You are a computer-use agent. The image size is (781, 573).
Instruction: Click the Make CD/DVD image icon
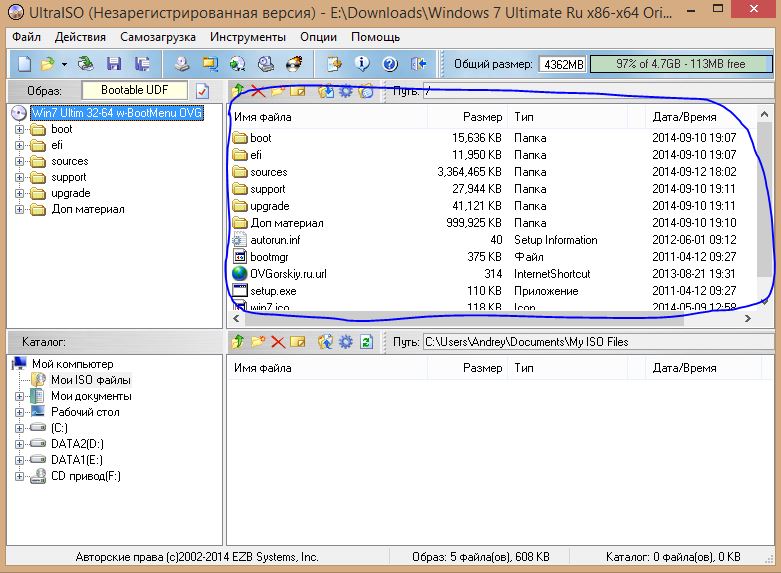coord(182,64)
